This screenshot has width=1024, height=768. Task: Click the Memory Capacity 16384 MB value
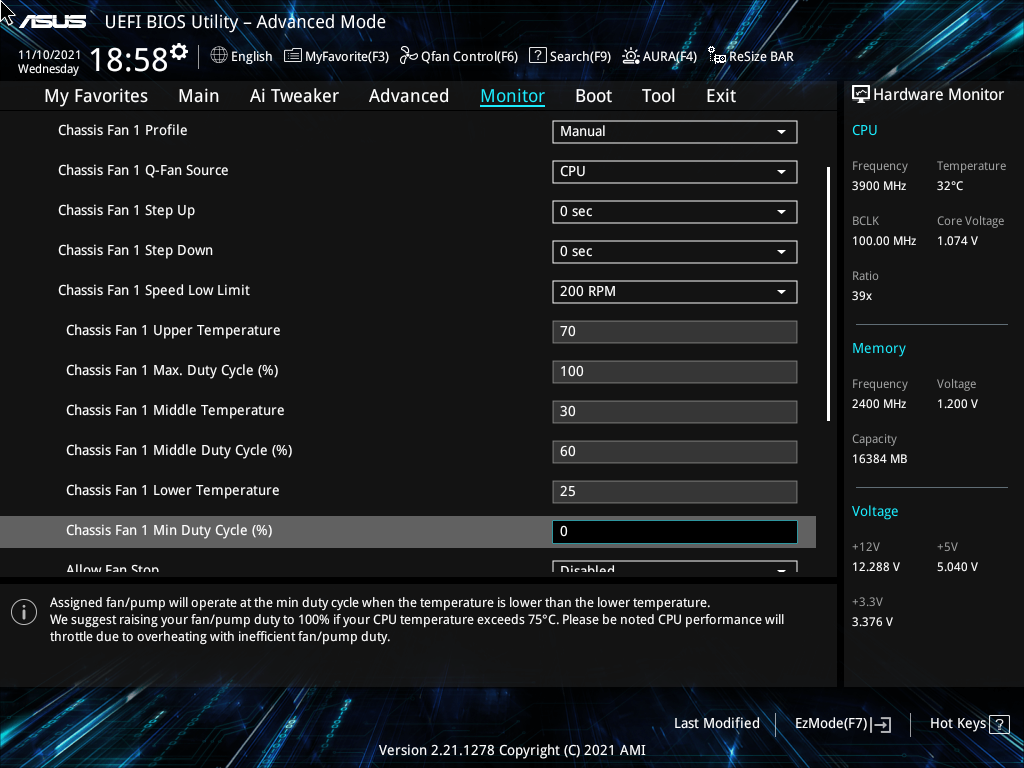880,459
